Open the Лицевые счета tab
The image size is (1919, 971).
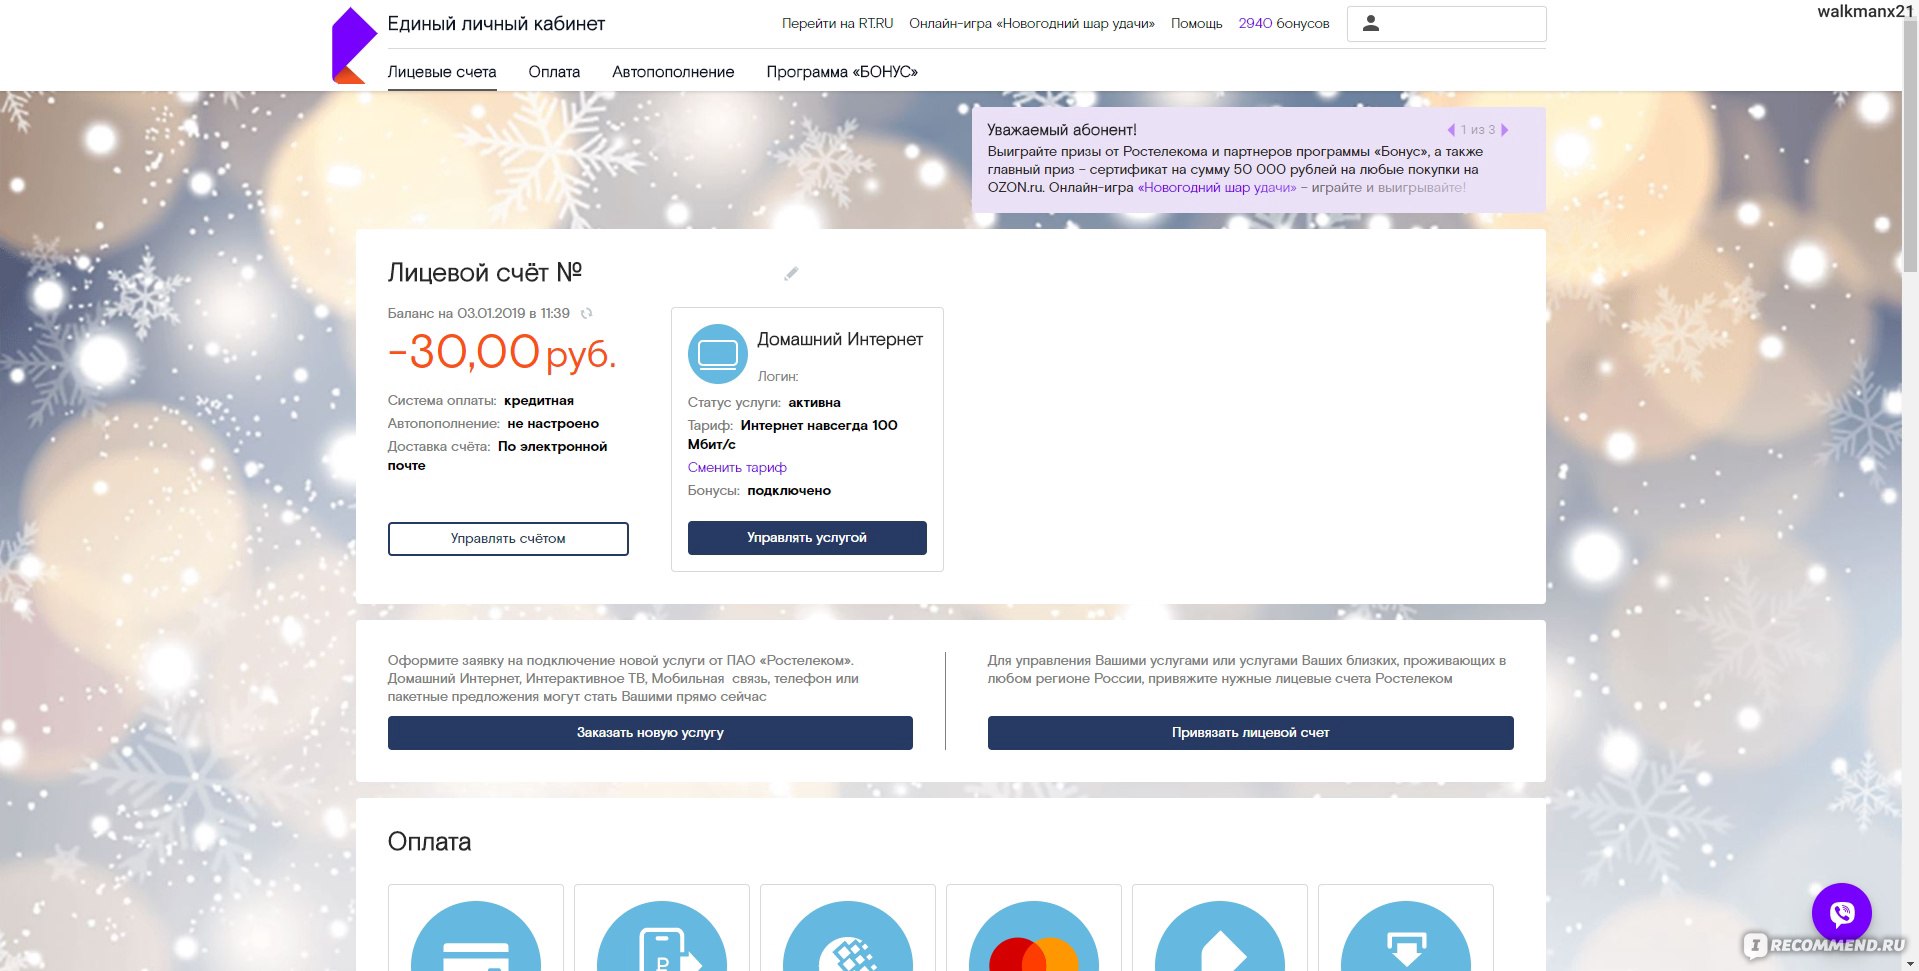442,72
